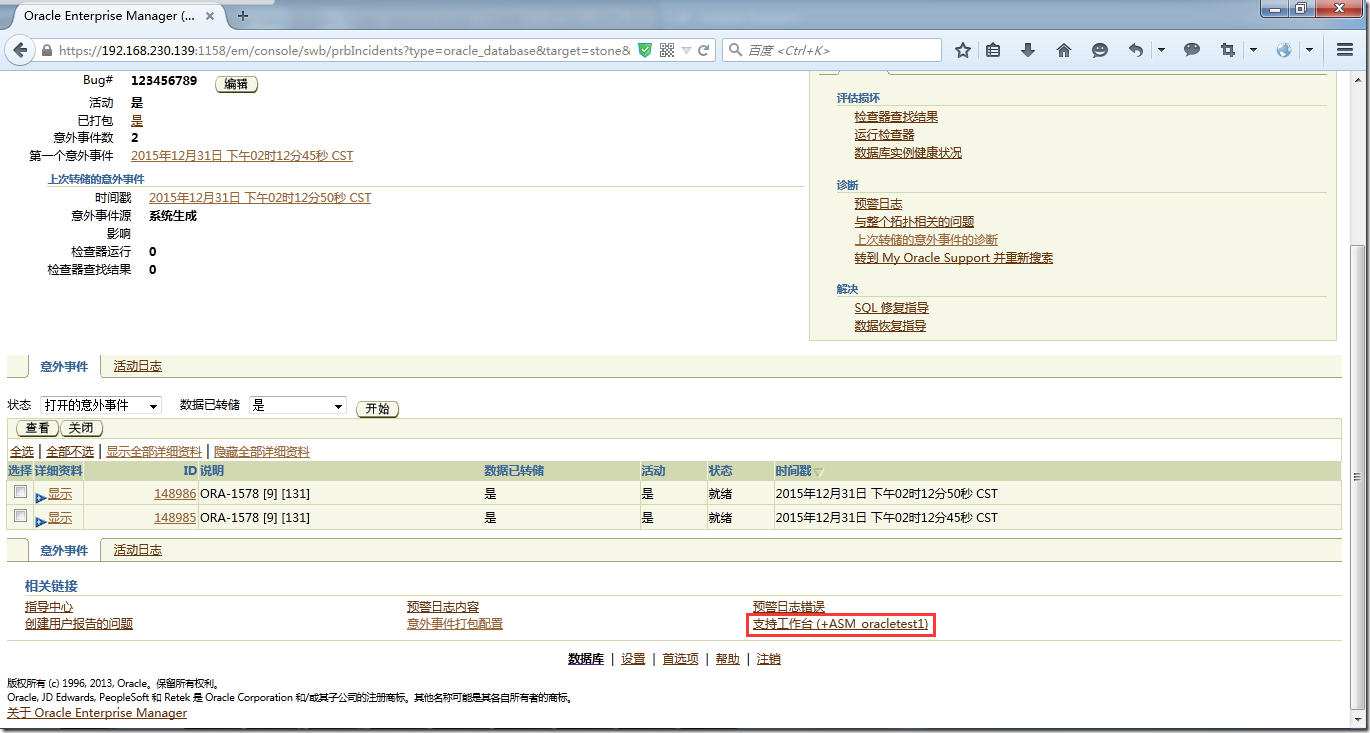This screenshot has width=1370, height=733.
Task: Click the browser back arrow button
Action: 21,50
